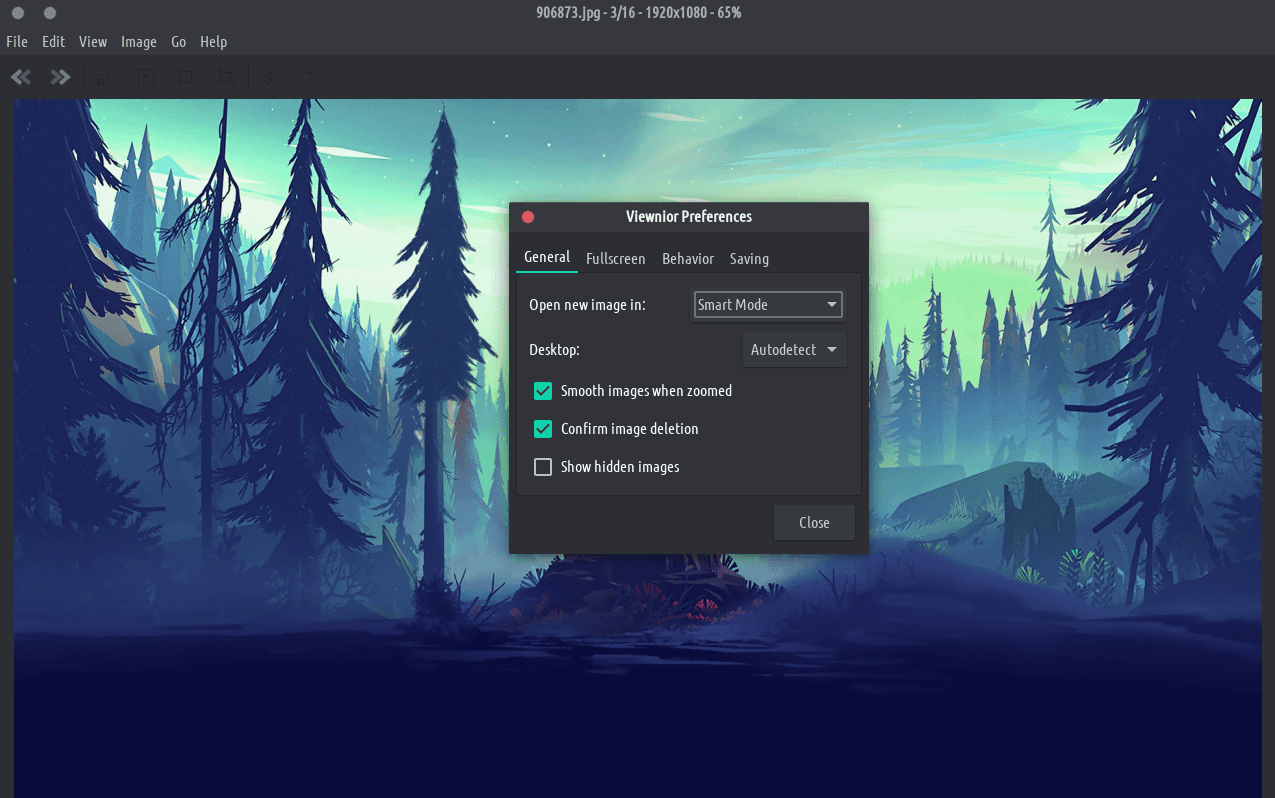
Task: Show image at normal size
Action: [186, 77]
